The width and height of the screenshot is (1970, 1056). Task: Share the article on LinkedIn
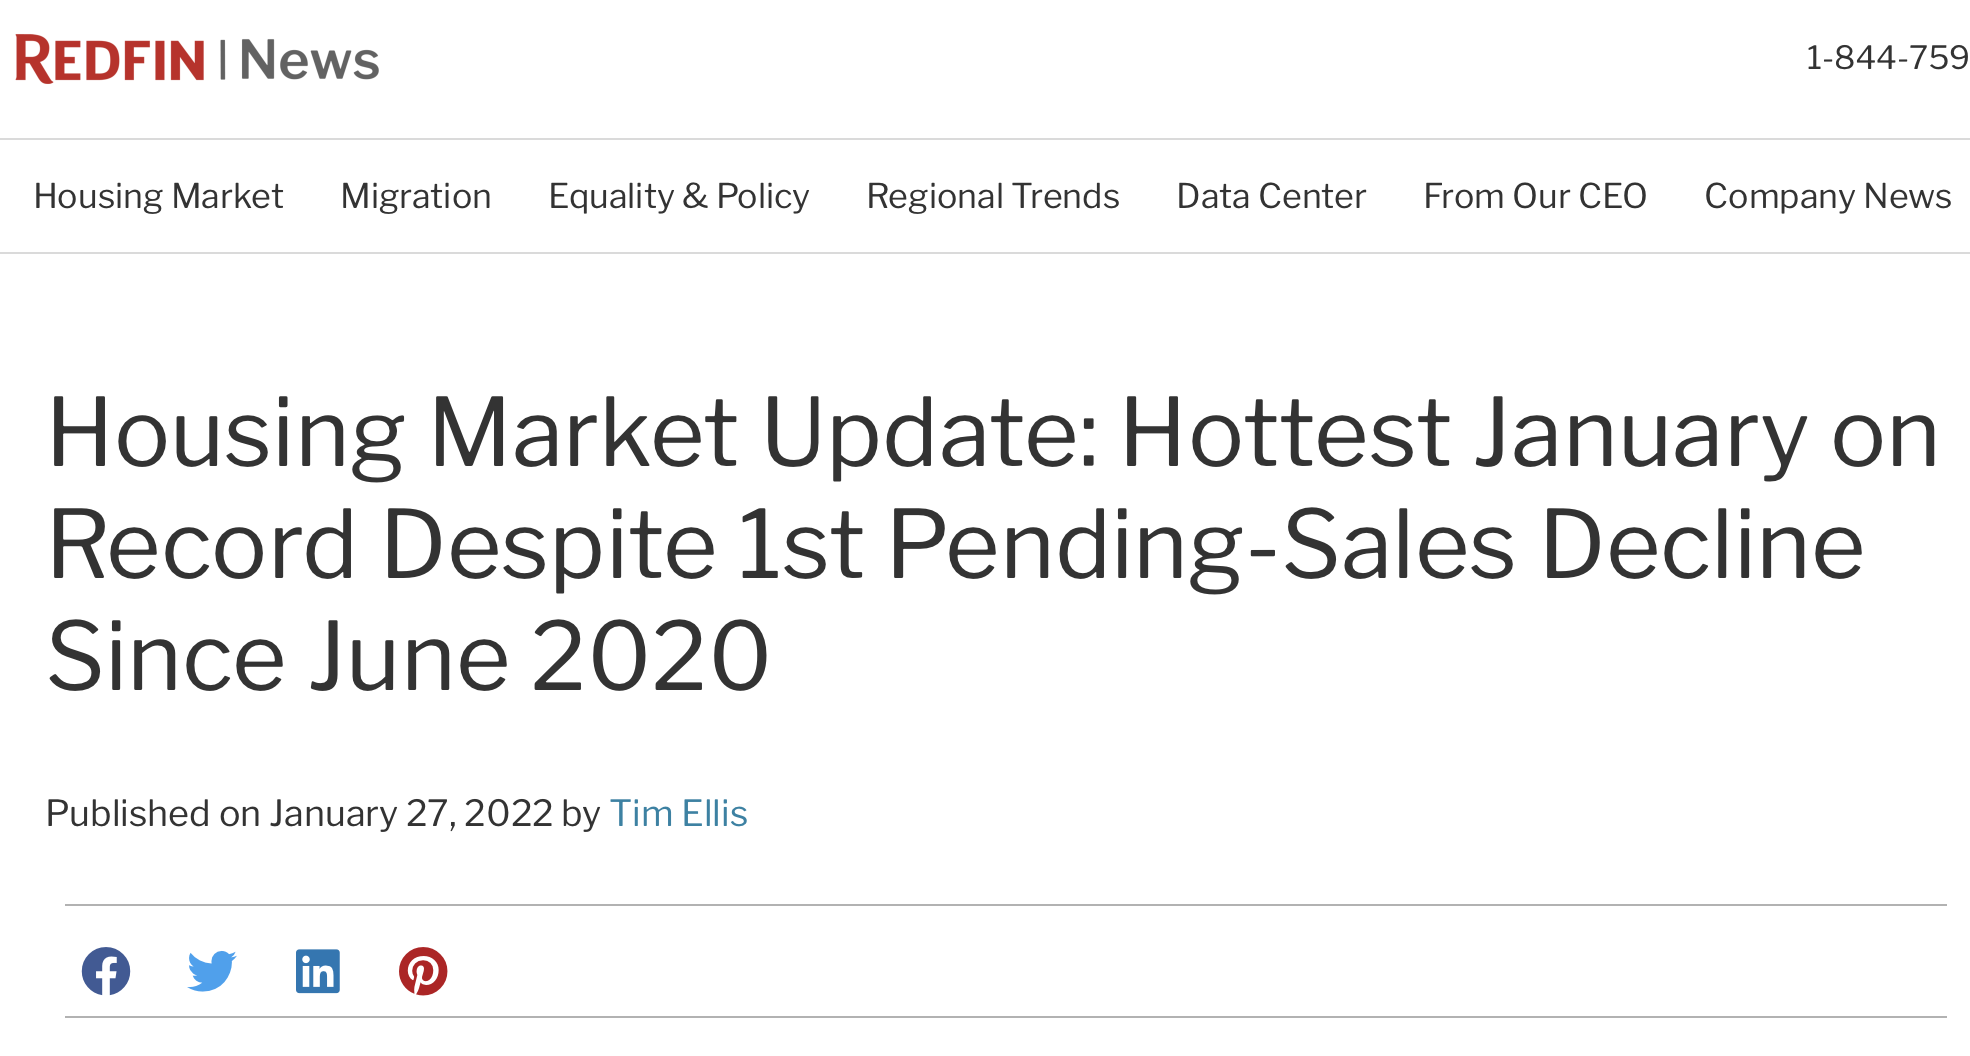click(318, 971)
